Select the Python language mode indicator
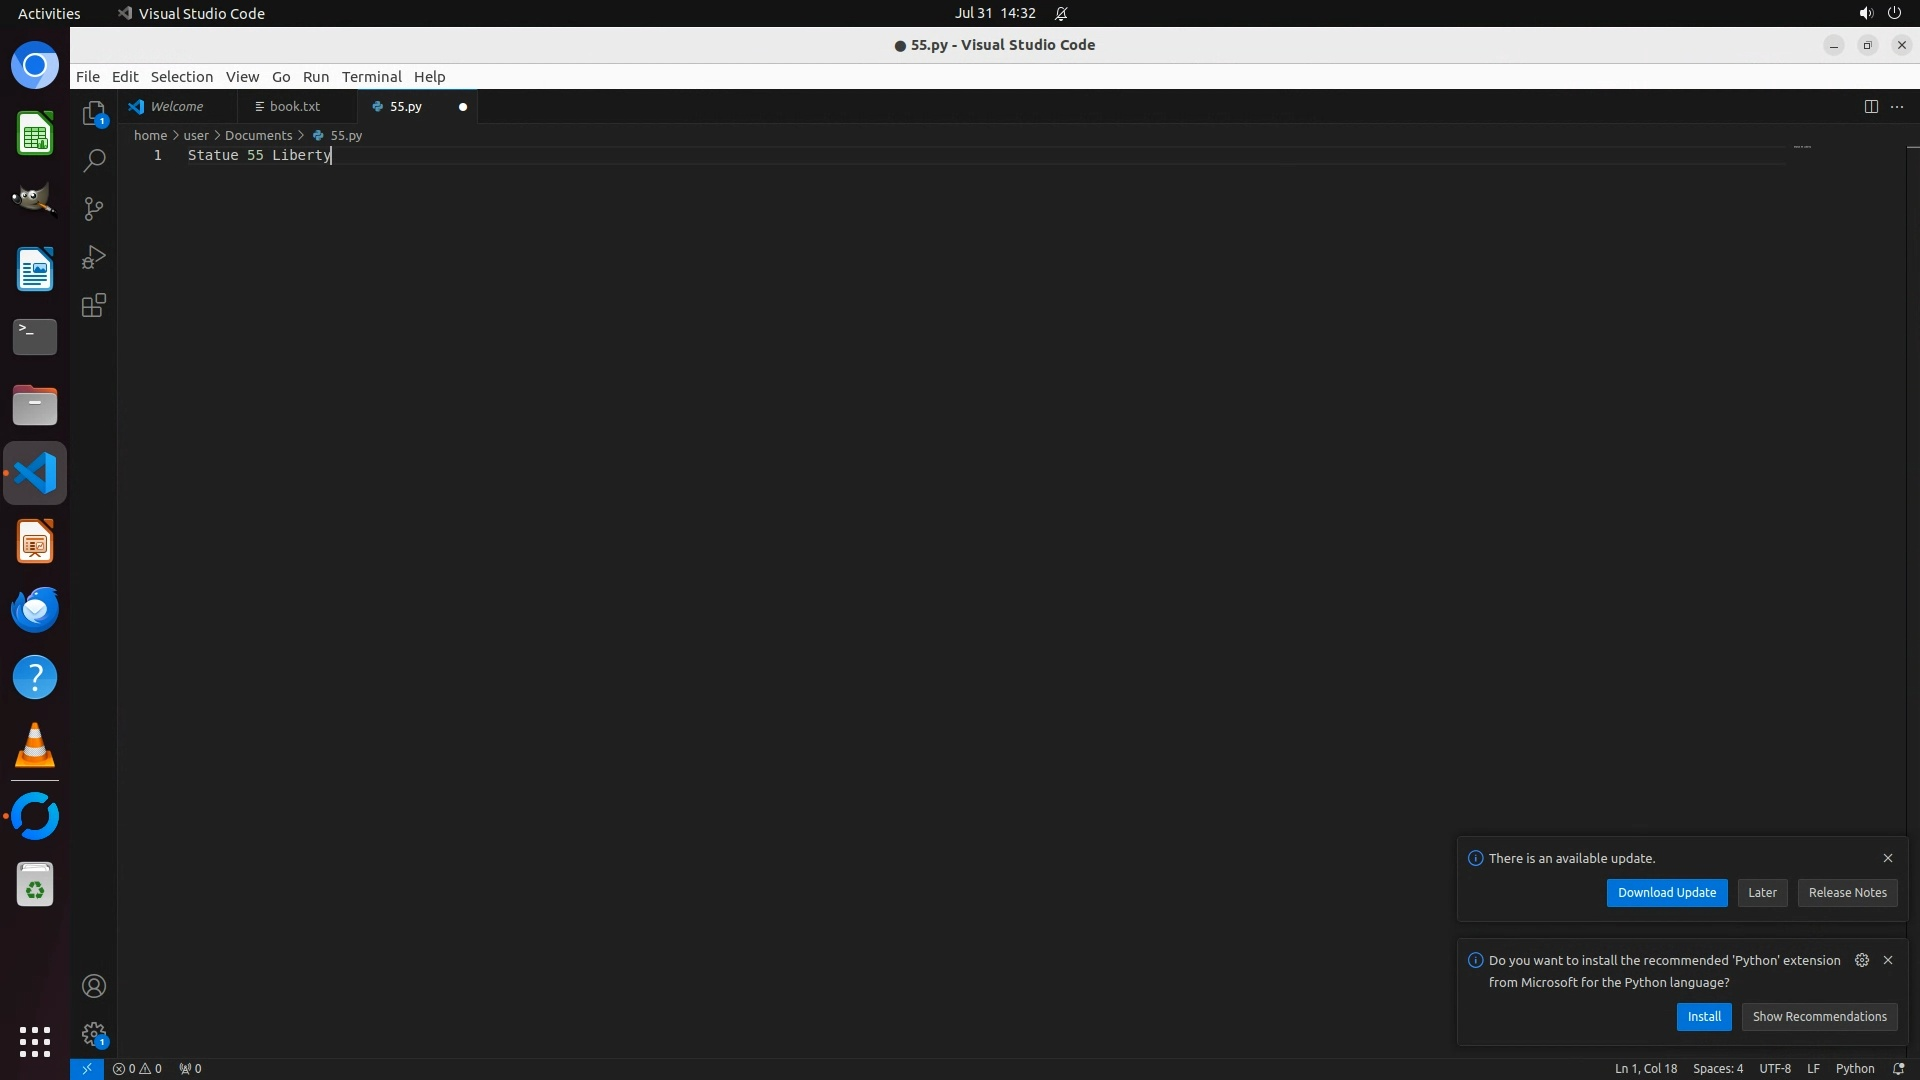Viewport: 1920px width, 1080px height. tap(1854, 1068)
